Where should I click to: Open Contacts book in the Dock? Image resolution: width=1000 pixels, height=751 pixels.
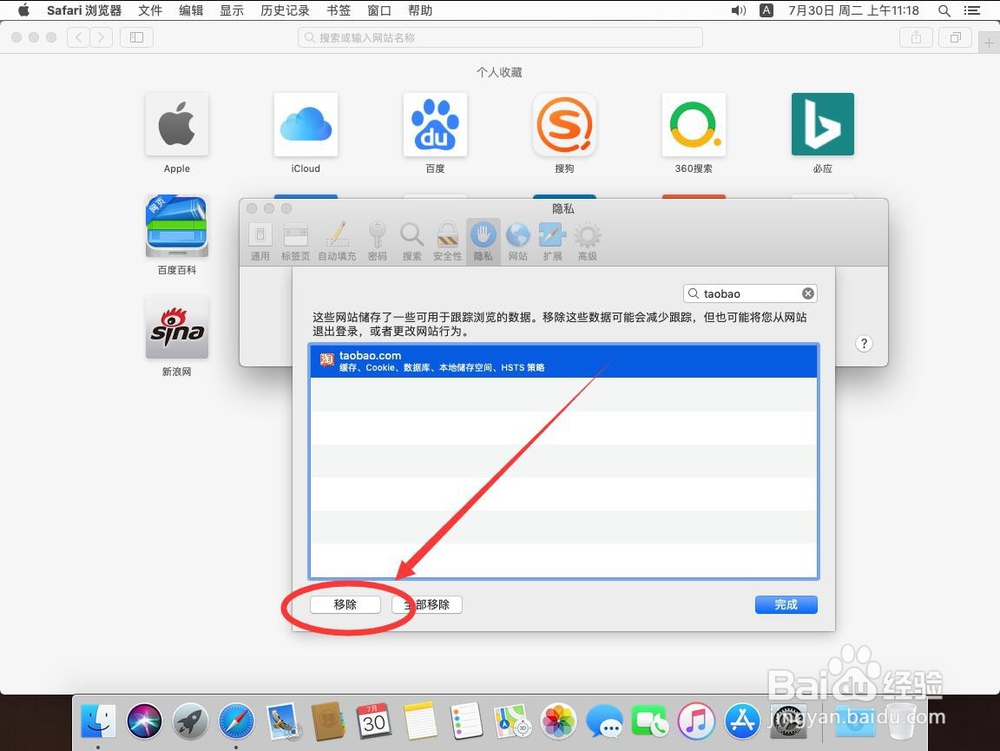coord(328,721)
